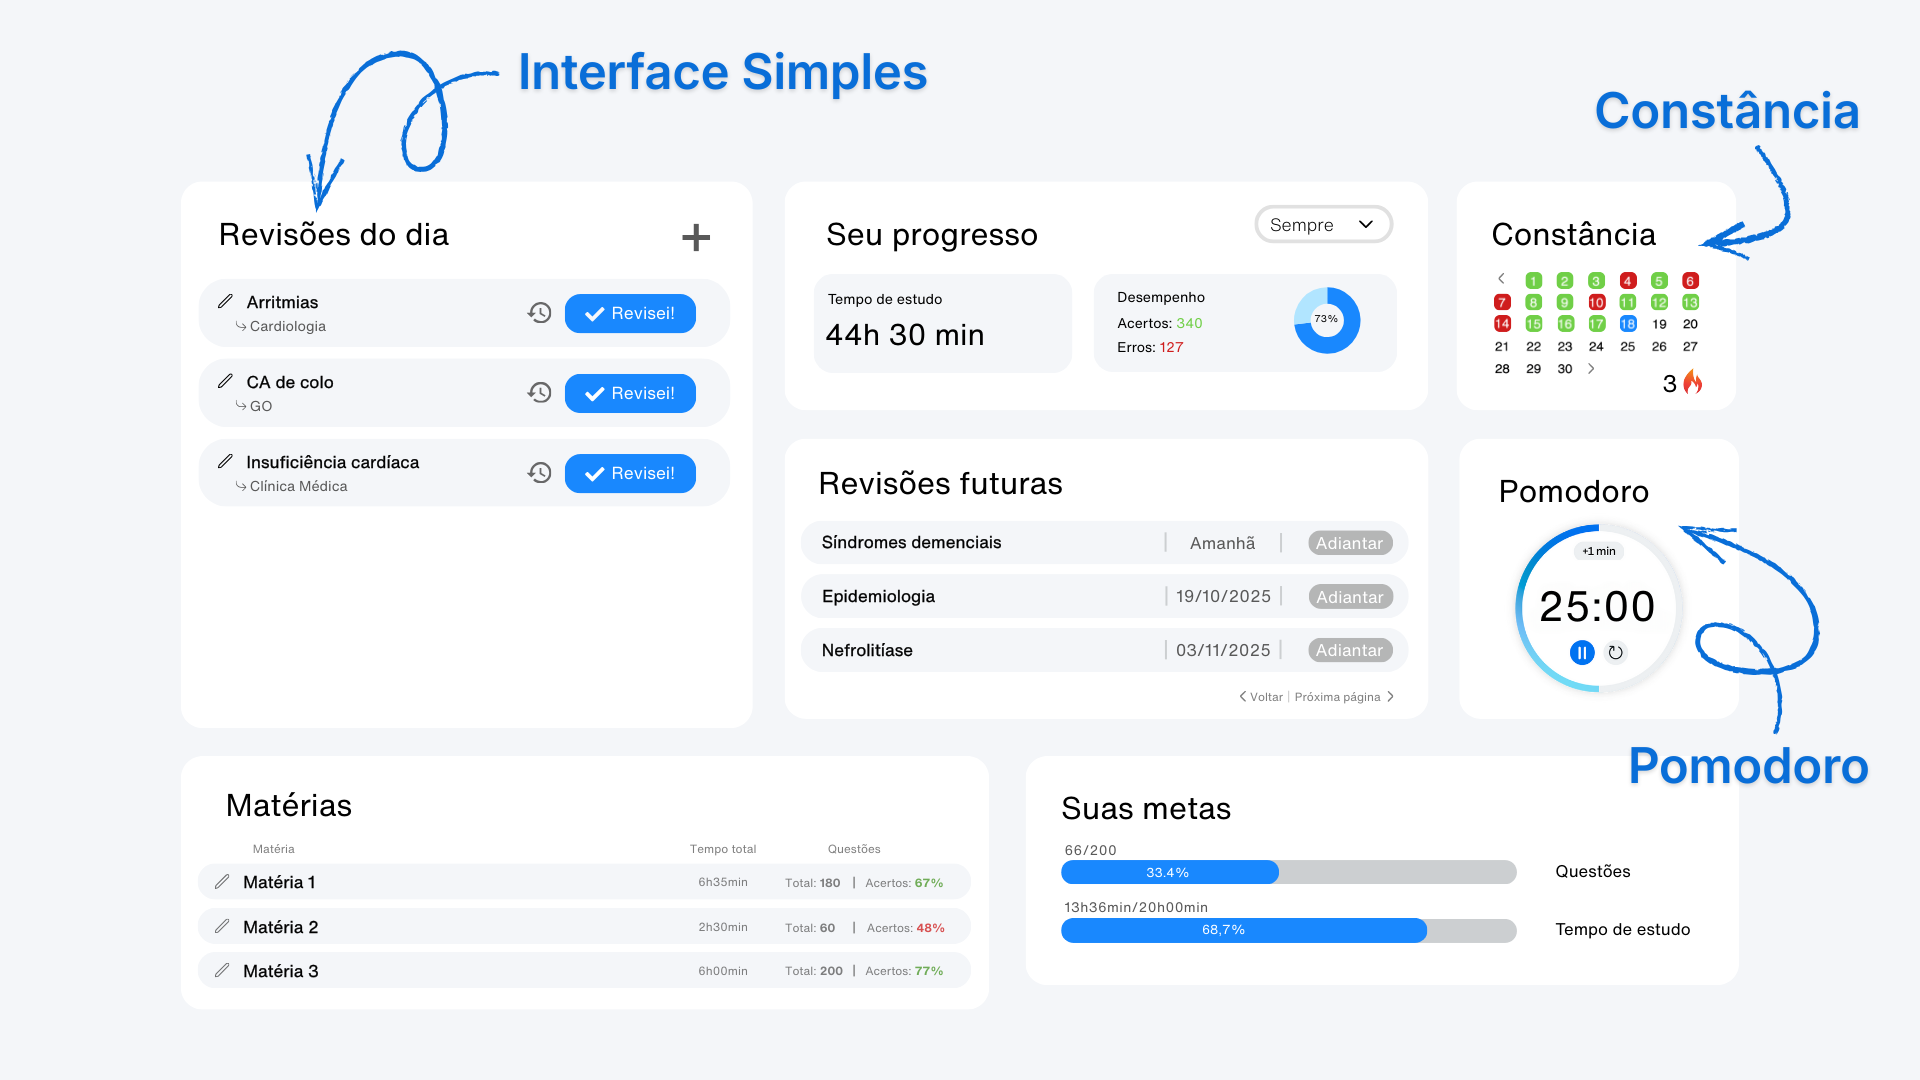Open history clock icon for CA de colo
This screenshot has width=1920, height=1080.
tap(539, 393)
